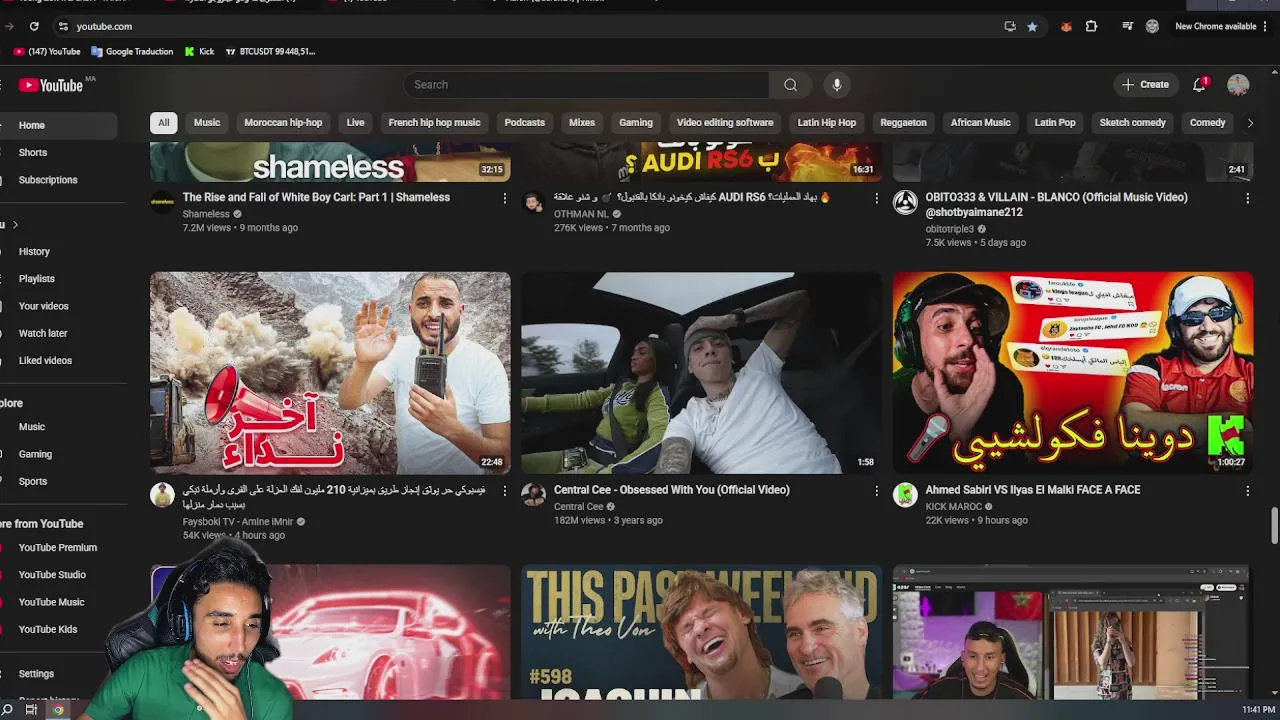Image resolution: width=1280 pixels, height=720 pixels.
Task: Select the Reggaeton filter chip
Action: click(x=903, y=122)
